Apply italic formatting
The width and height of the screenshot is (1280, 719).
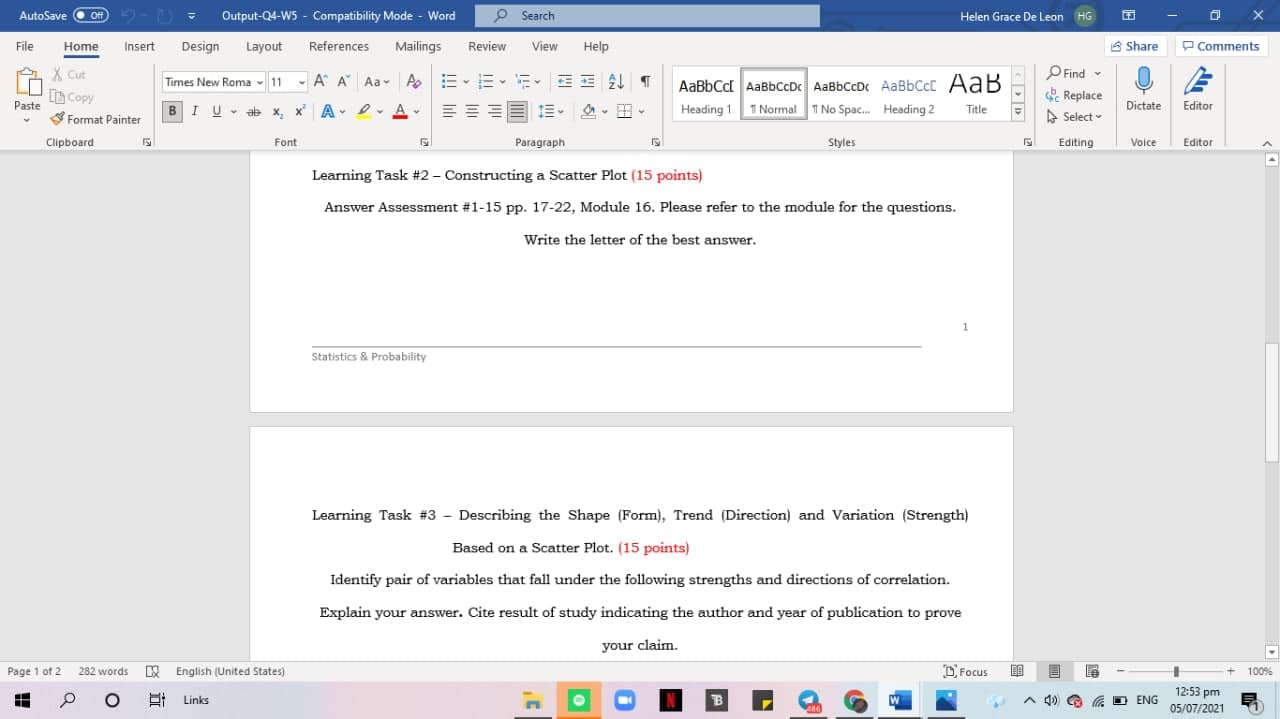194,111
